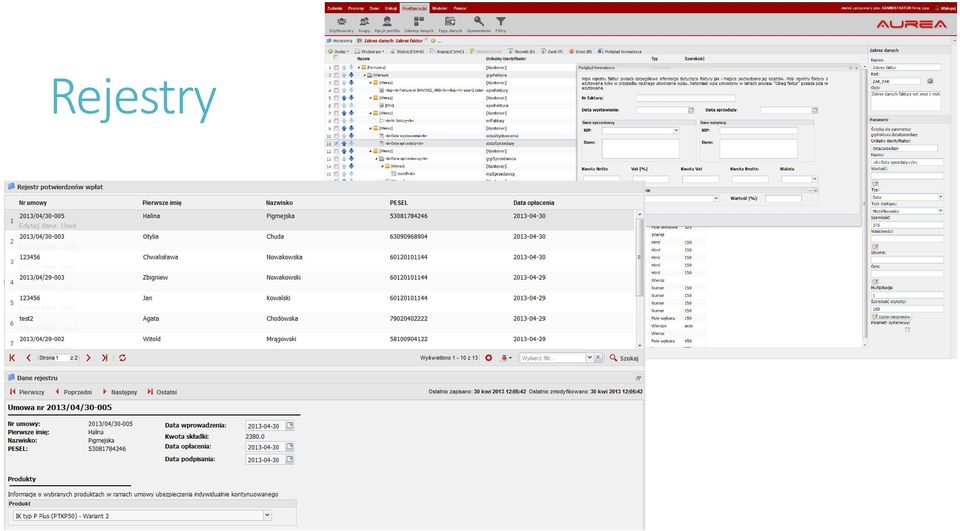Image resolution: width=960 pixels, height=531 pixels.
Task: Toggle checkbox on row 1 of Aurea tree
Action: (x=336, y=67)
